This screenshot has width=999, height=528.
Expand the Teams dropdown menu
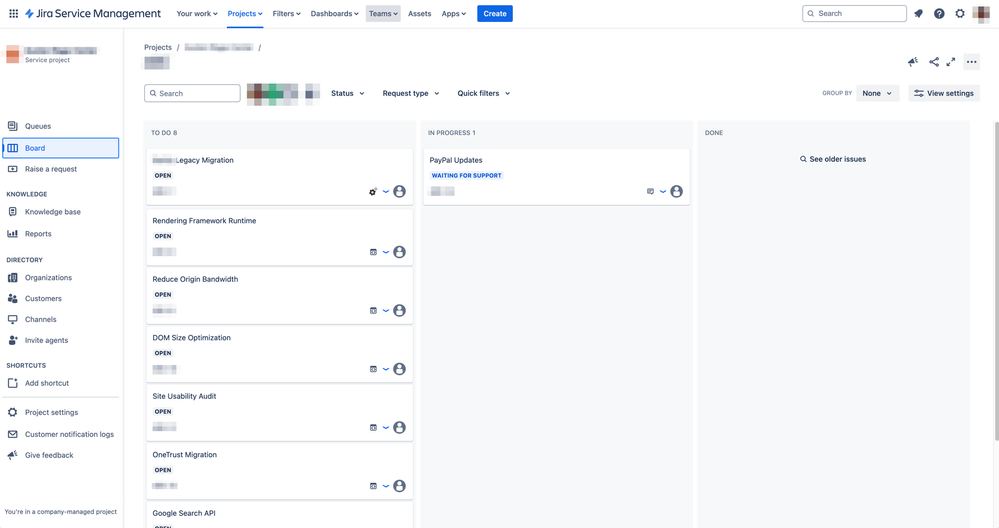pyautogui.click(x=383, y=13)
